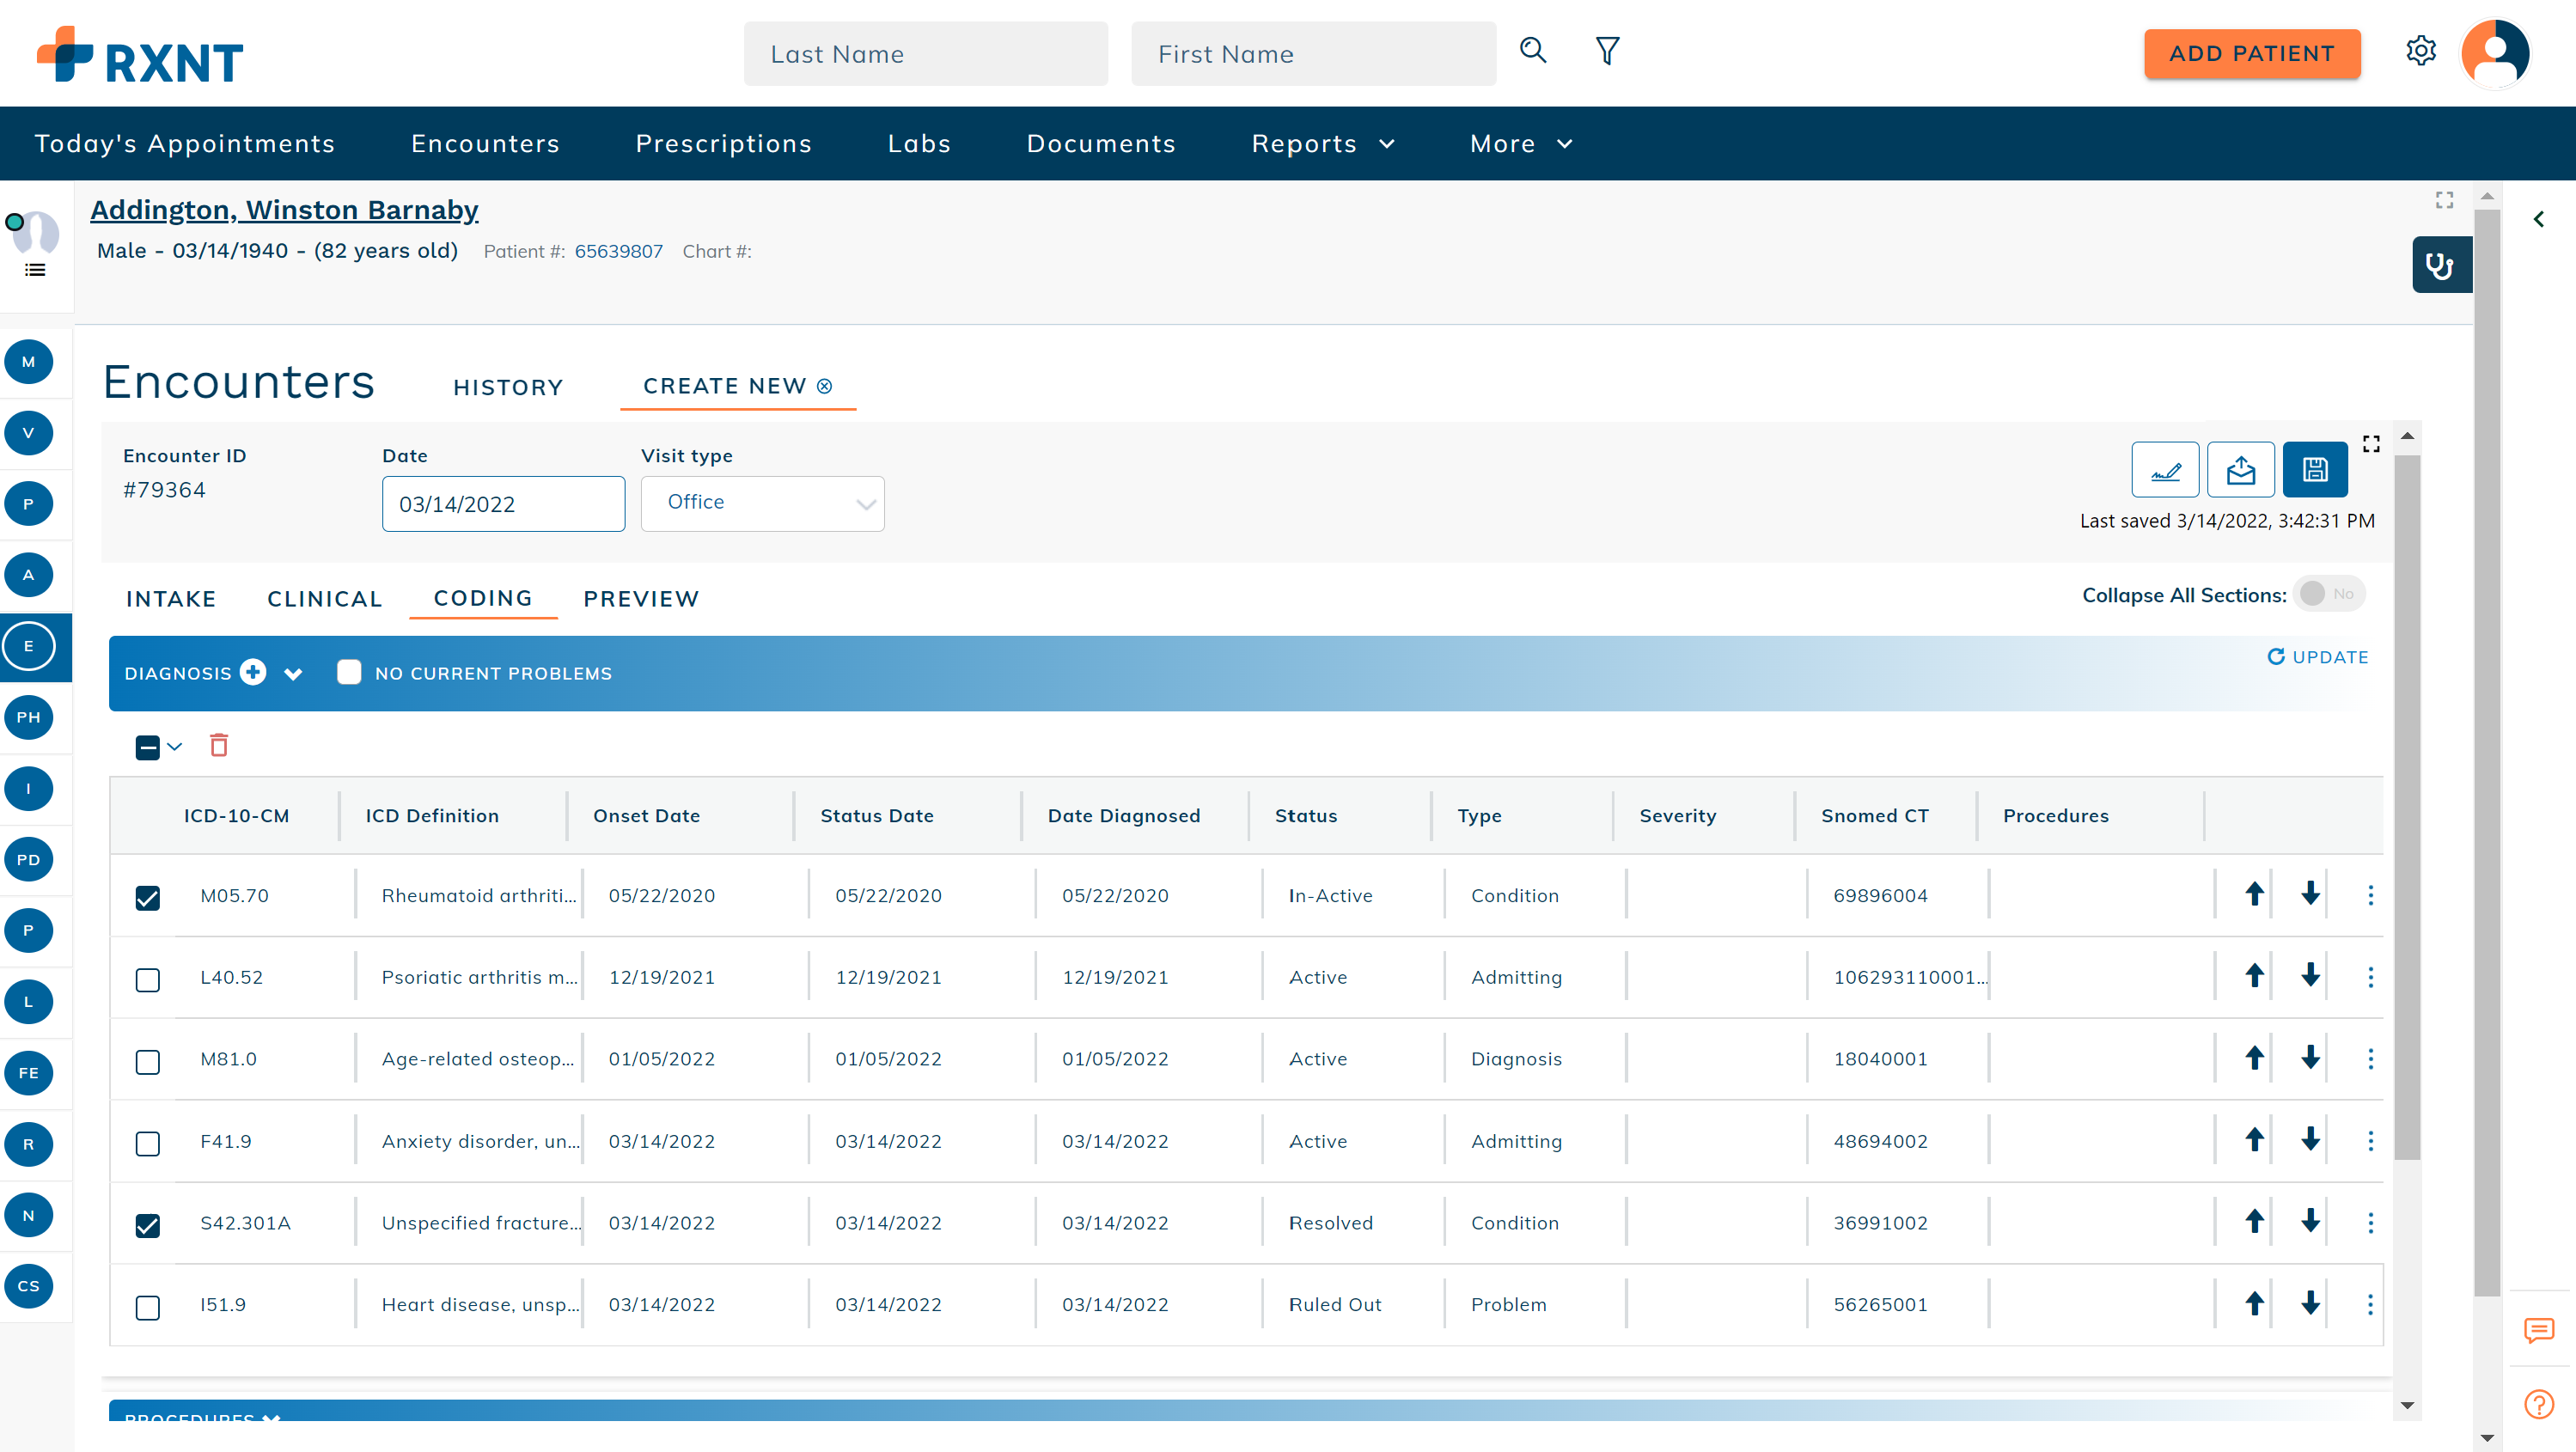Check the M81.0 diagnosis checkbox
The image size is (2576, 1452).
pyautogui.click(x=147, y=1061)
